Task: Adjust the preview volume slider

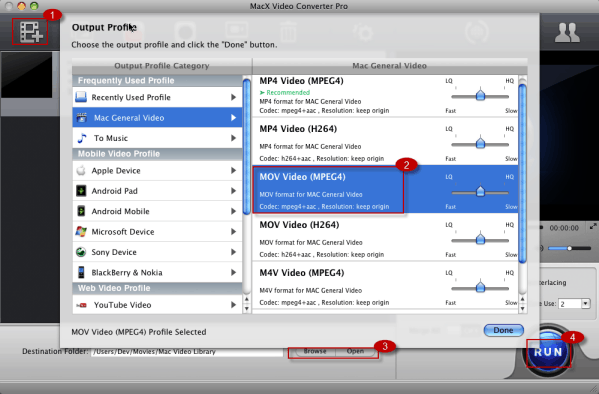Action: (570, 248)
